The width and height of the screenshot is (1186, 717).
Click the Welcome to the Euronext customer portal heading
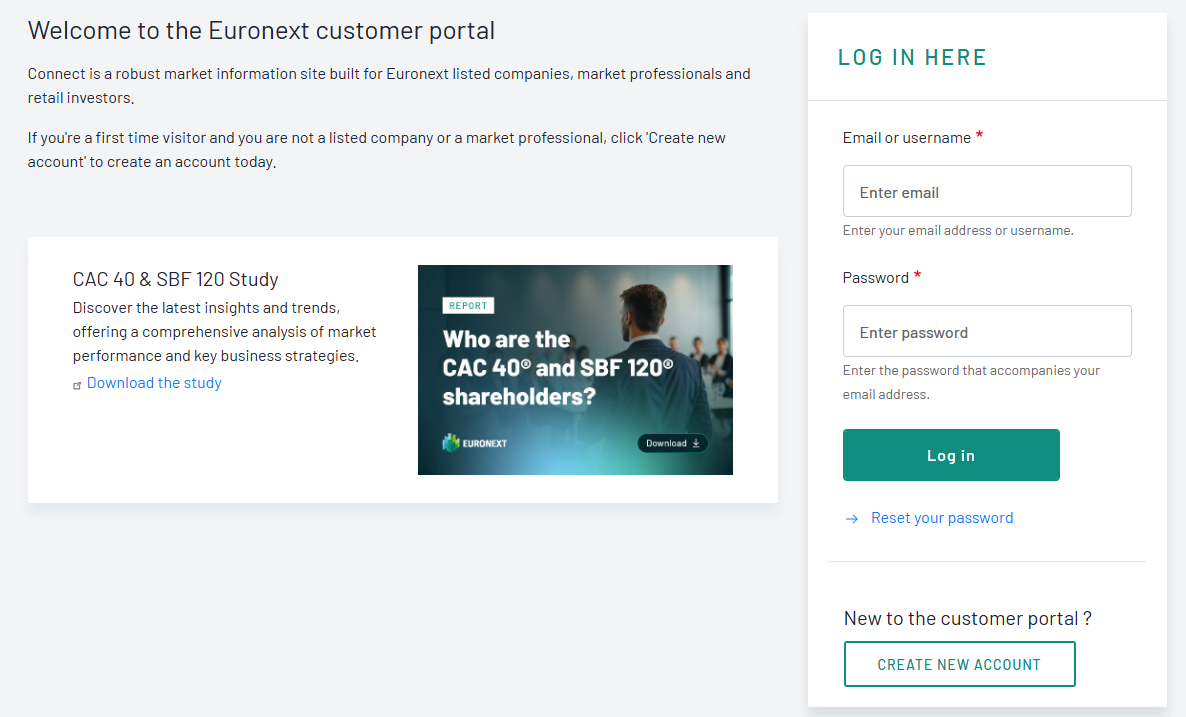(x=261, y=31)
